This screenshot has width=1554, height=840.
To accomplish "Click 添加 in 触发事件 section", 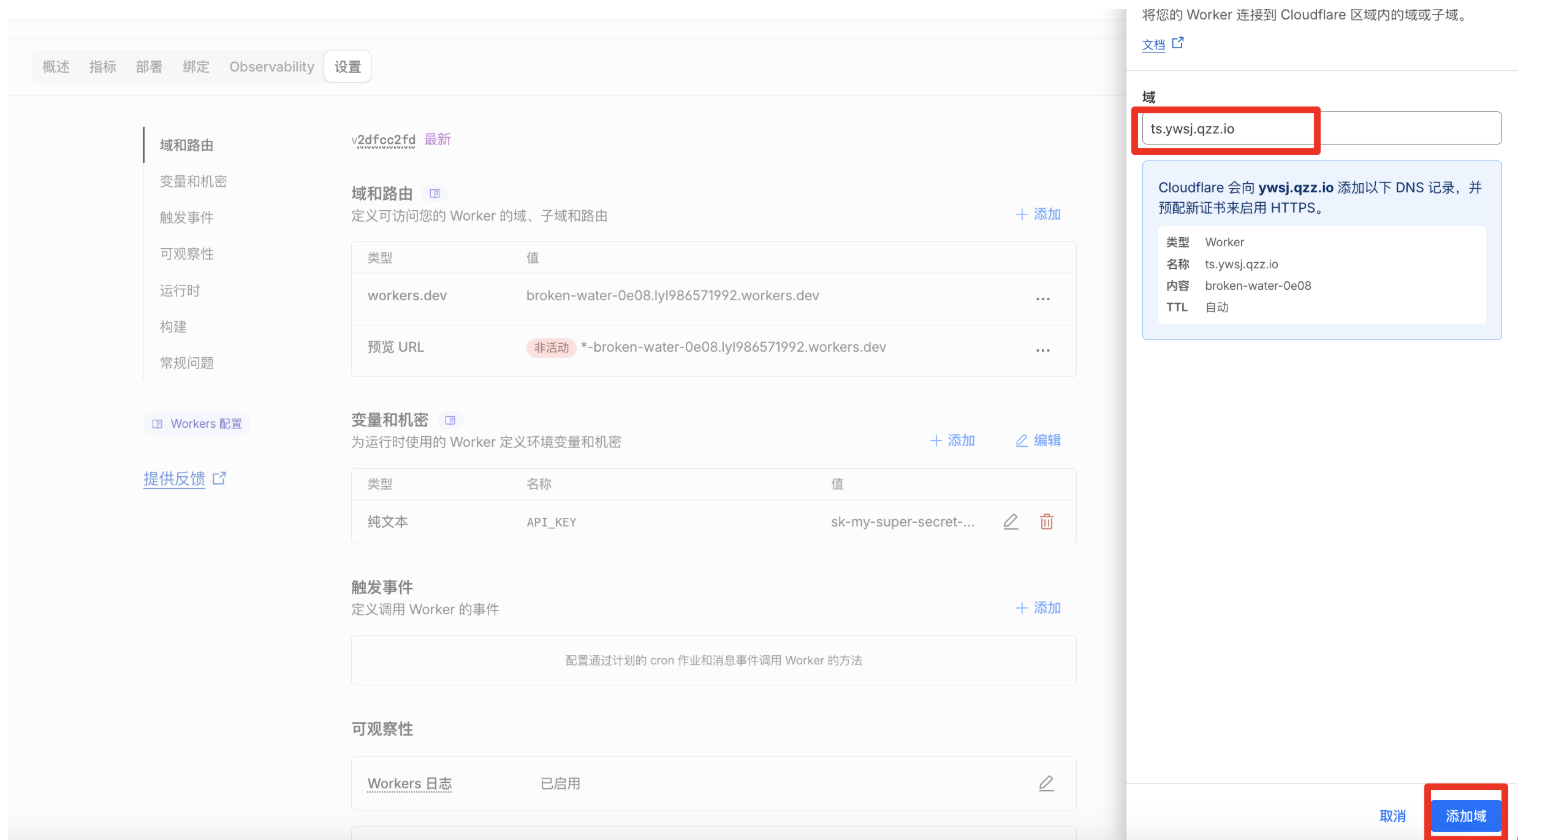I will click(x=1038, y=608).
